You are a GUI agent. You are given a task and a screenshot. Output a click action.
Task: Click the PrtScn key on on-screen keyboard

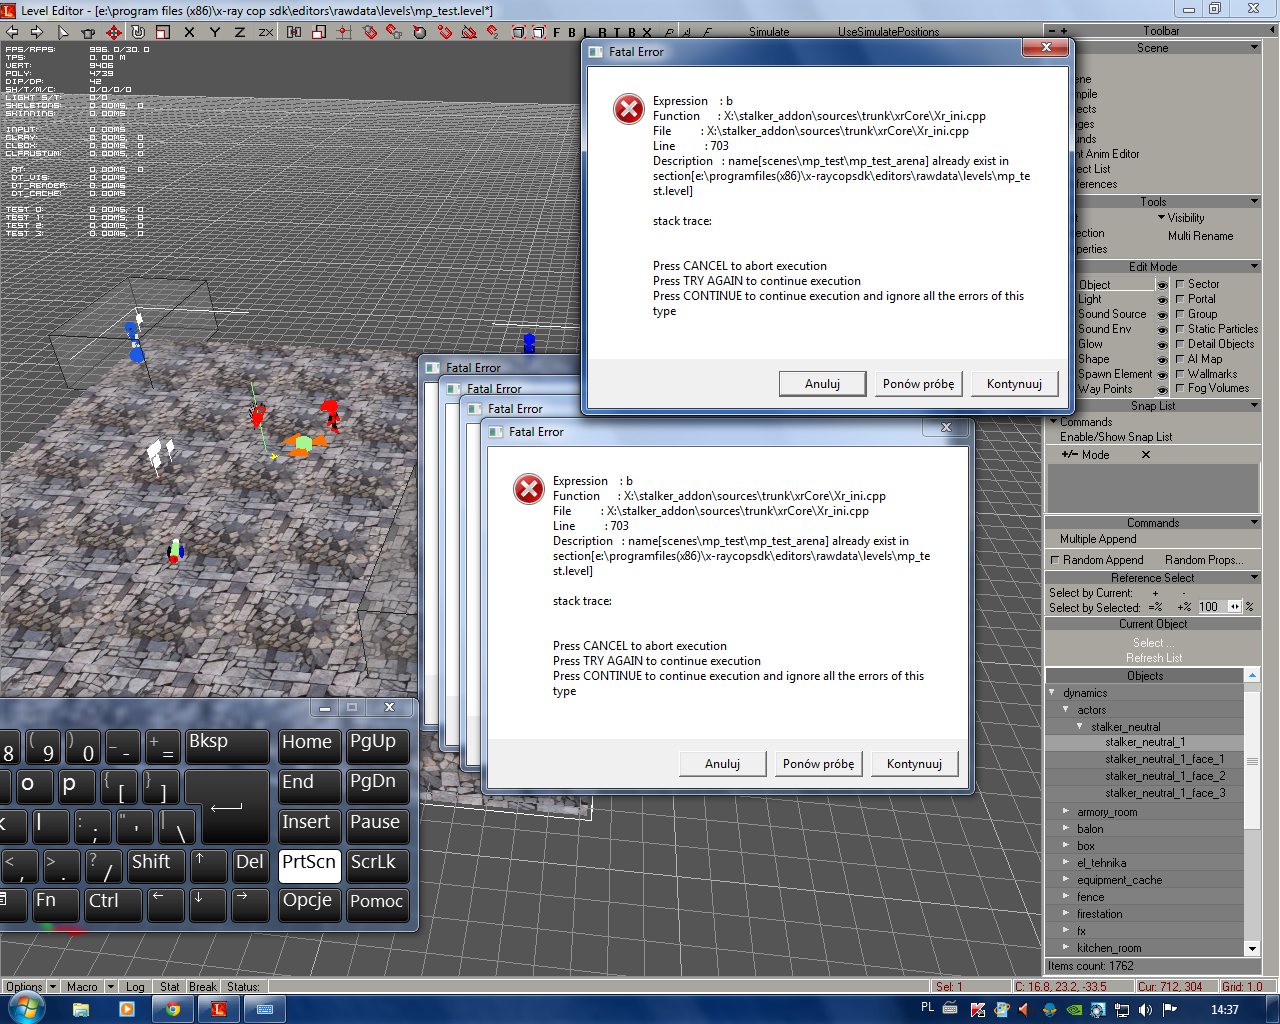309,864
